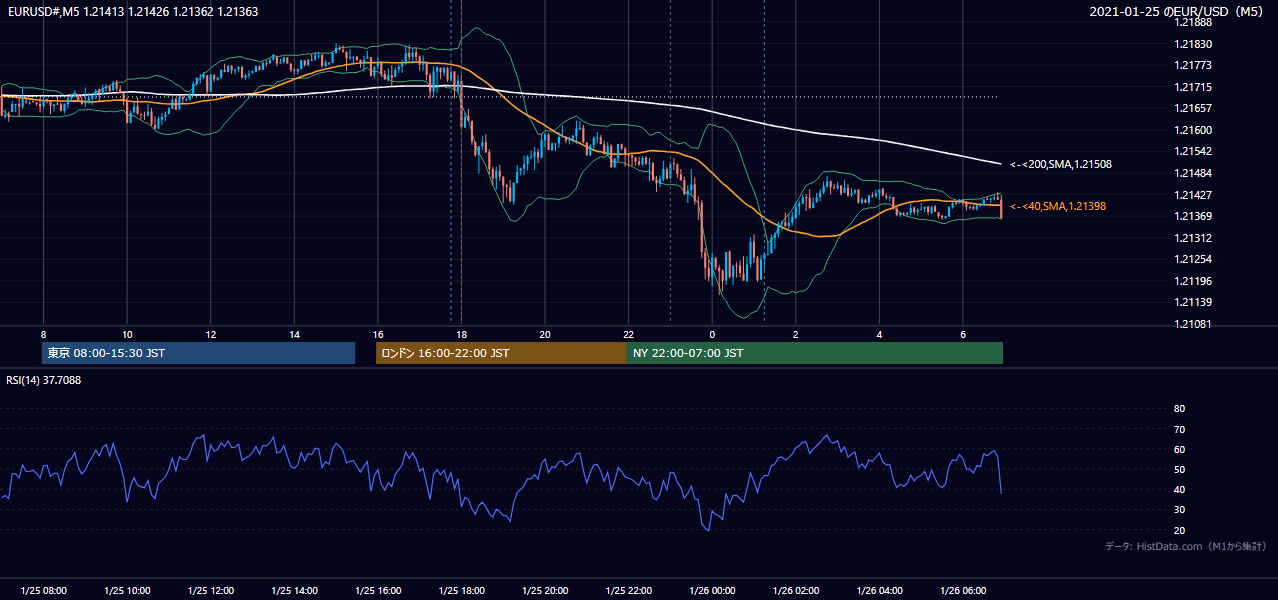Image resolution: width=1278 pixels, height=600 pixels.
Task: Select price axis label 1.21484
Action: [x=1193, y=173]
